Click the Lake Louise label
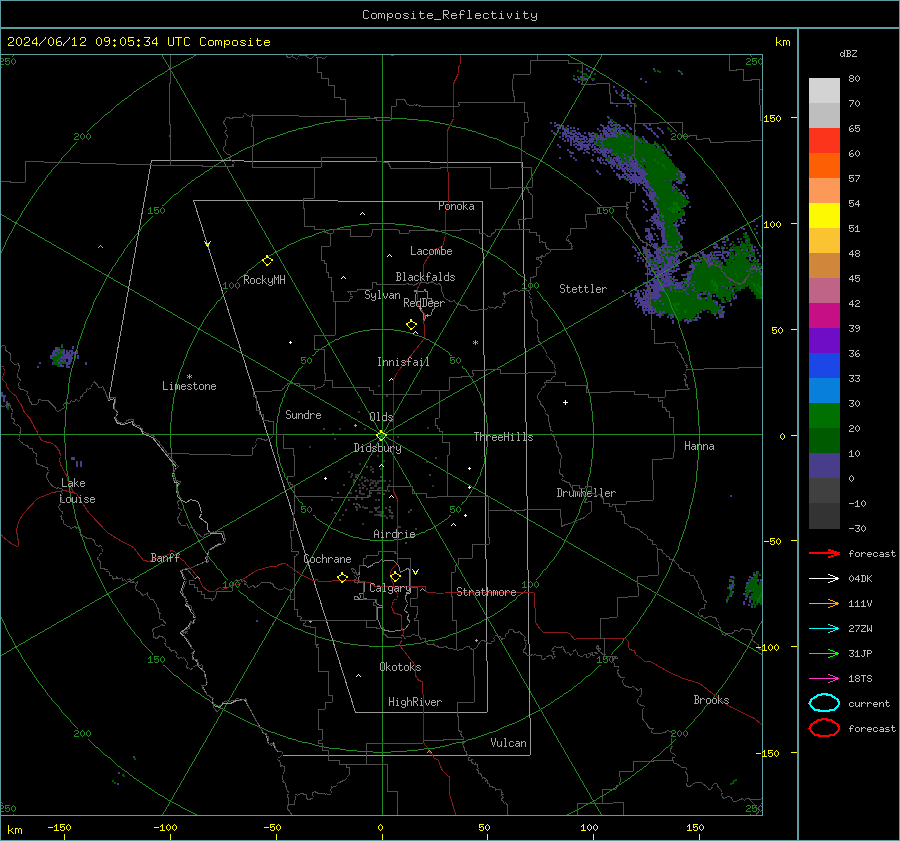This screenshot has height=841, width=900. (77, 491)
